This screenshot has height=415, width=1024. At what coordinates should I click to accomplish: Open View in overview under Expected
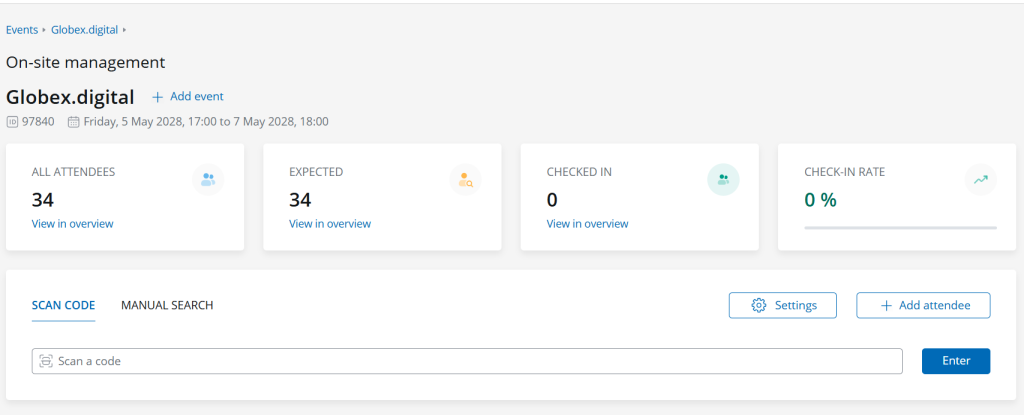pos(329,224)
